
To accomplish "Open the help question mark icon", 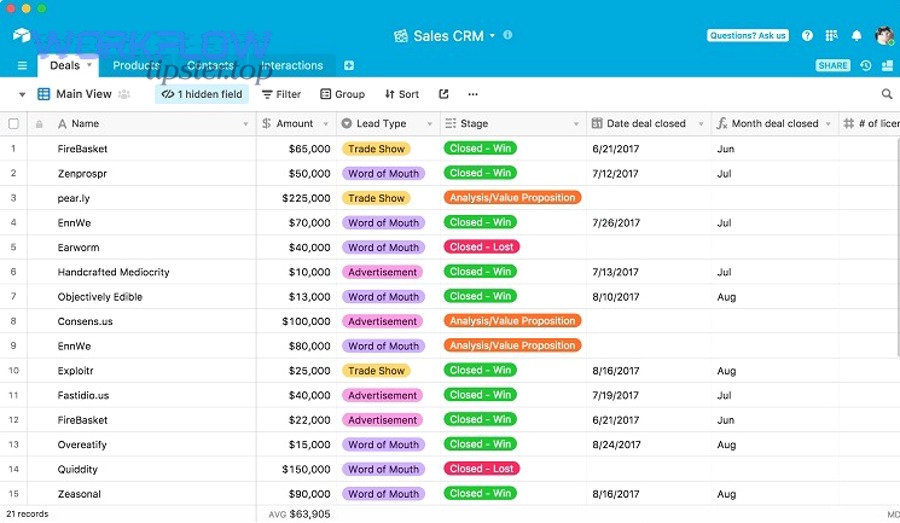I will tap(807, 36).
